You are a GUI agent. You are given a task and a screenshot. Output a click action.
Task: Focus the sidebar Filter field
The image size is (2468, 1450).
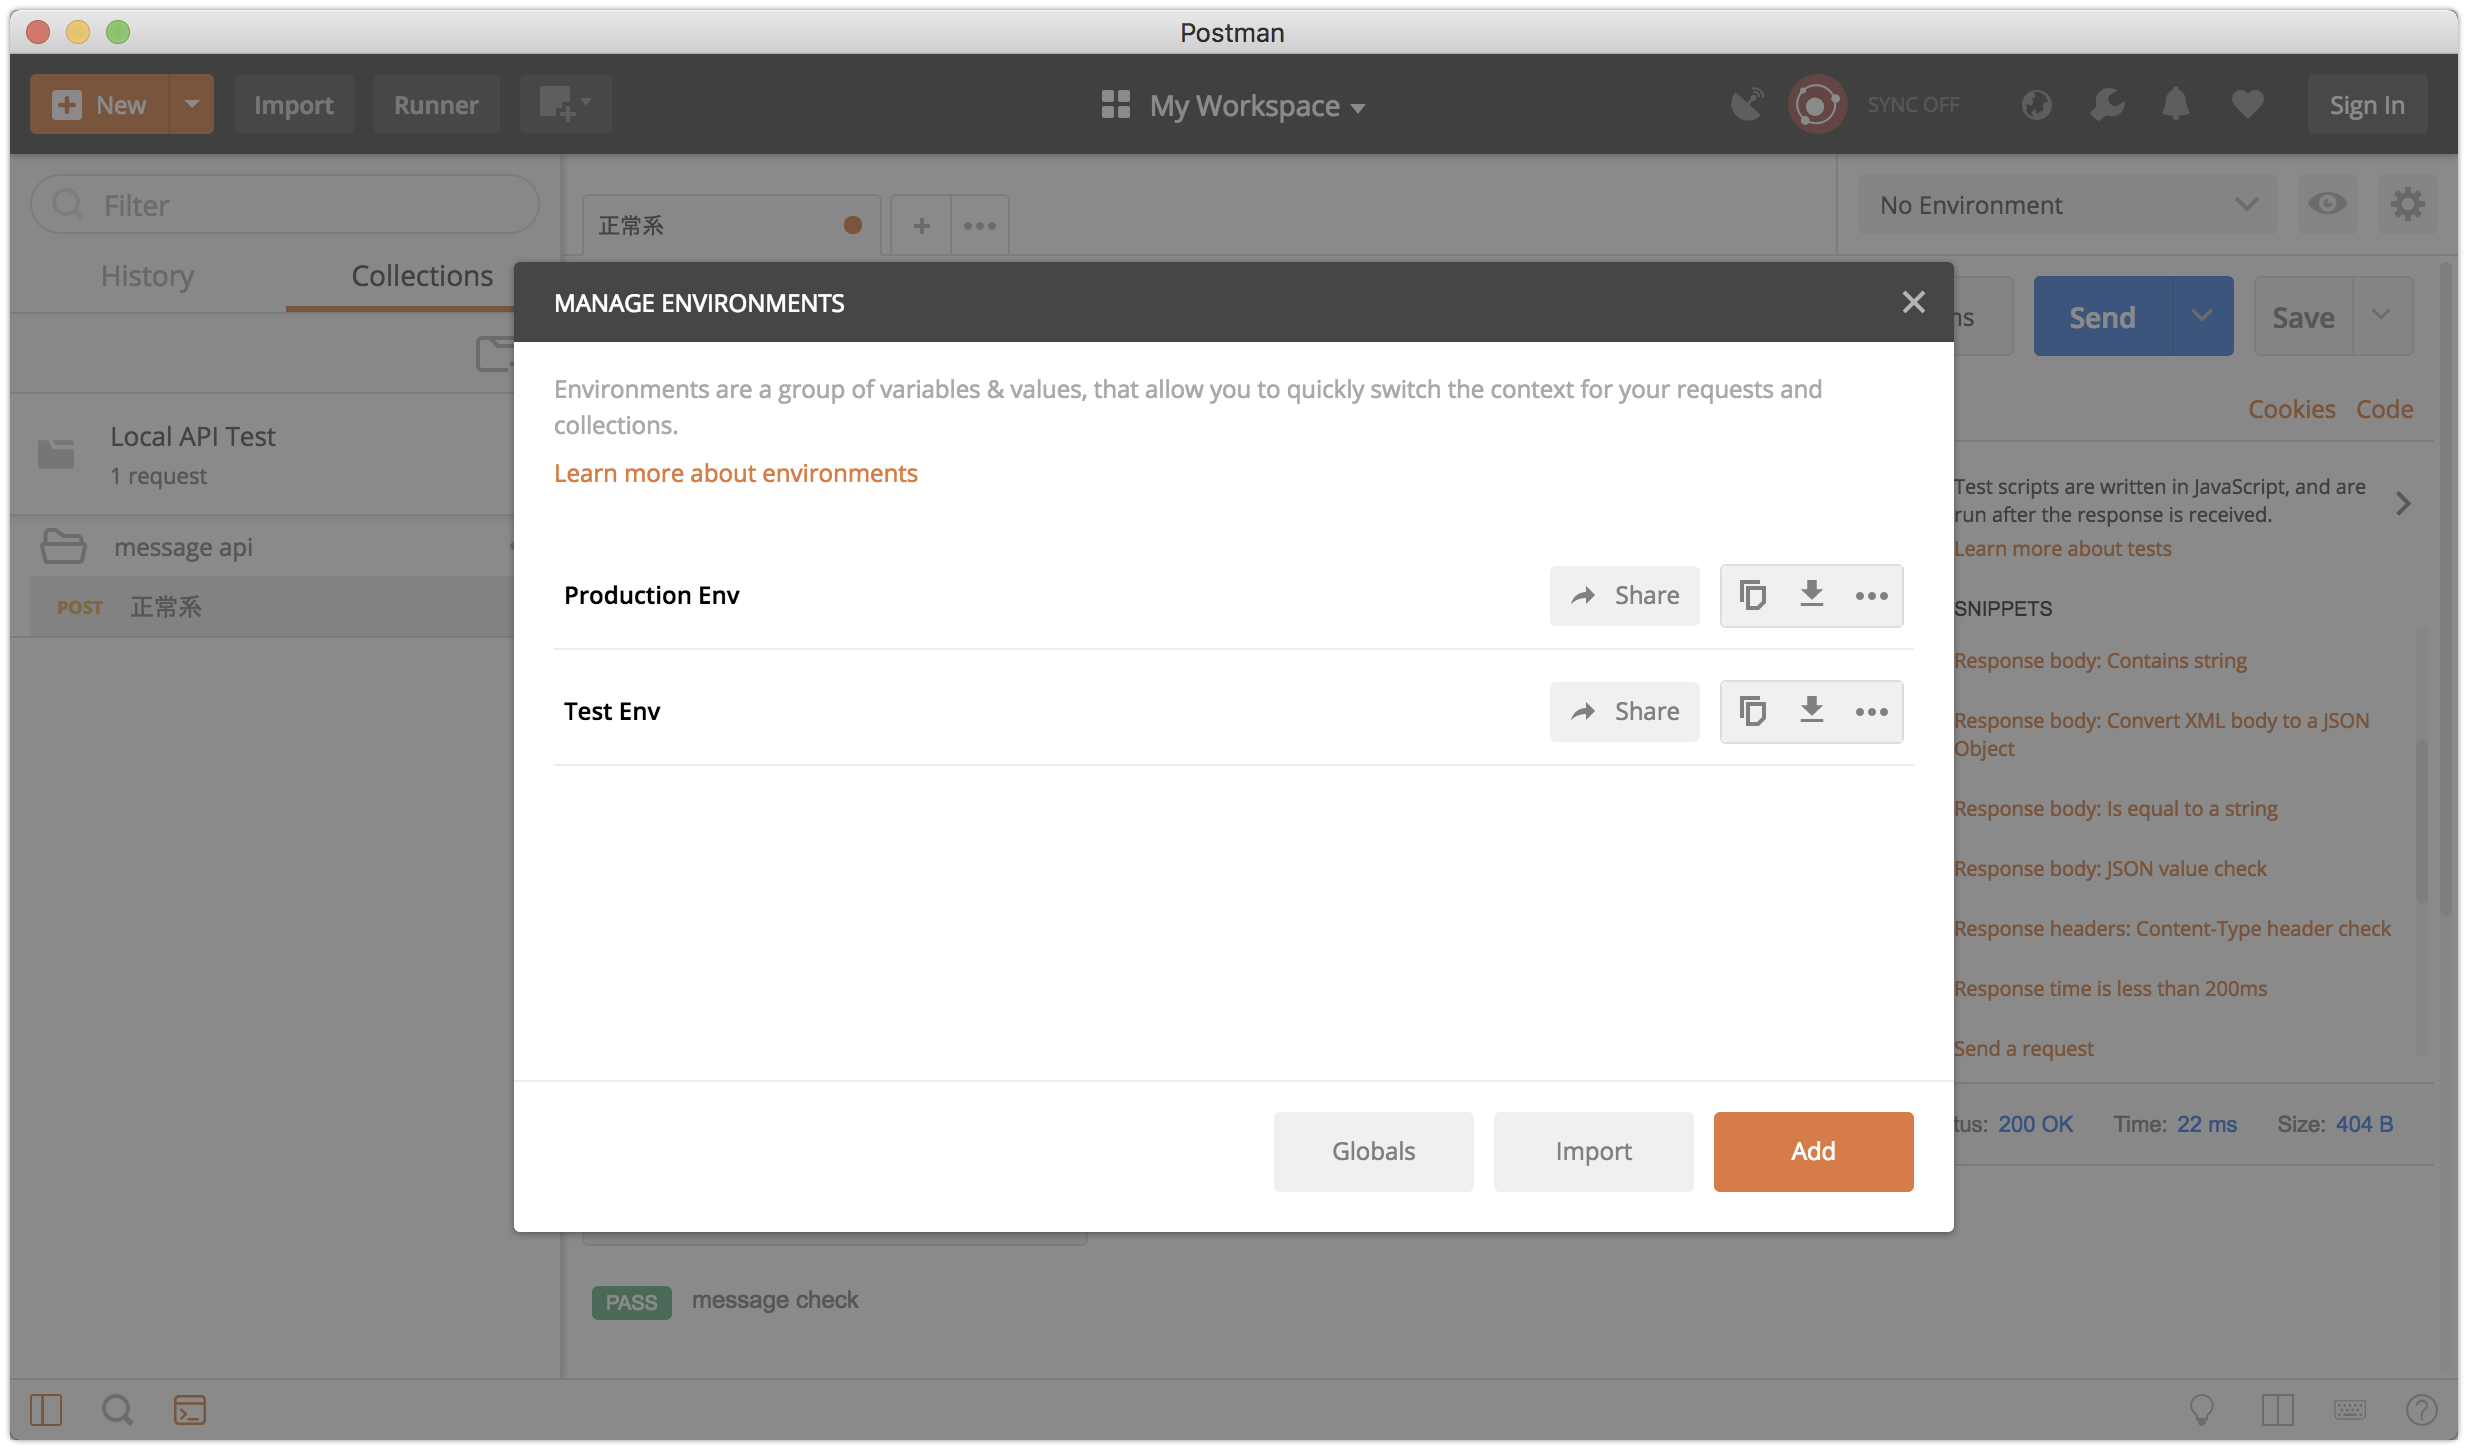(x=285, y=205)
